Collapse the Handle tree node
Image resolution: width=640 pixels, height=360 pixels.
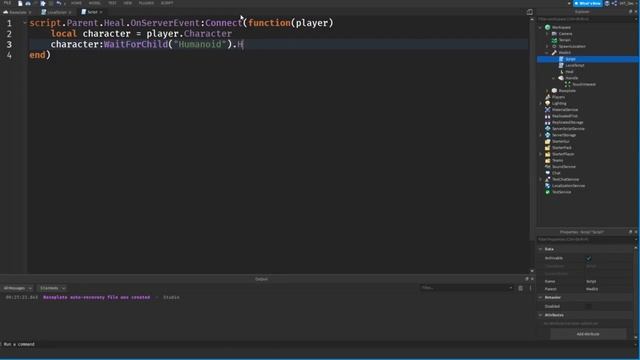pos(553,78)
